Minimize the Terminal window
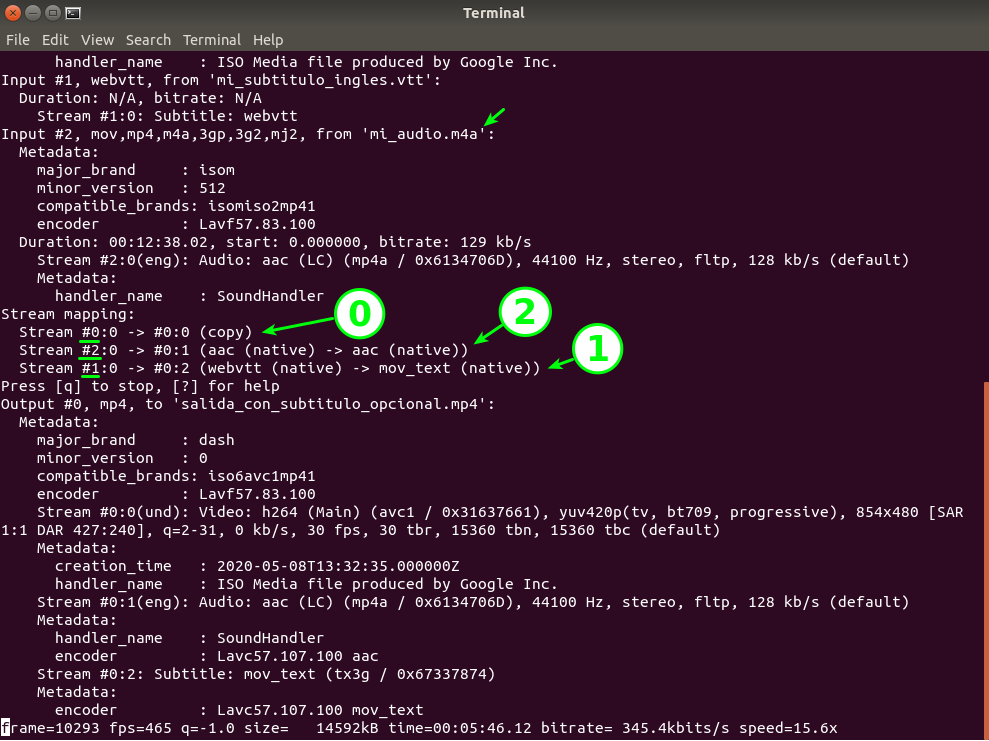Screen dimensions: 989x741 [33, 13]
